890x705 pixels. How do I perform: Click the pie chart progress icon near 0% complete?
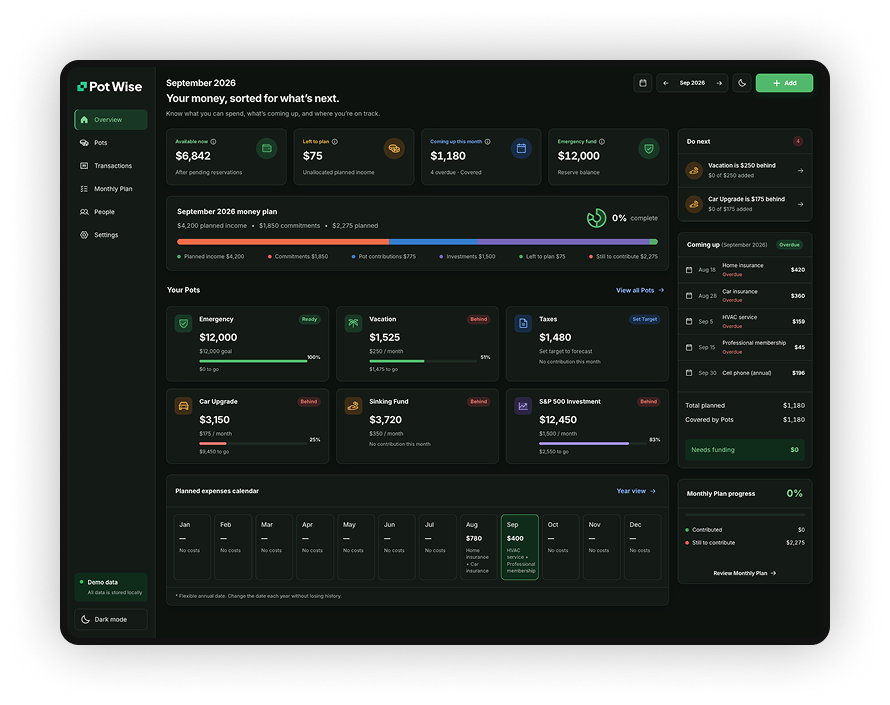tap(597, 218)
